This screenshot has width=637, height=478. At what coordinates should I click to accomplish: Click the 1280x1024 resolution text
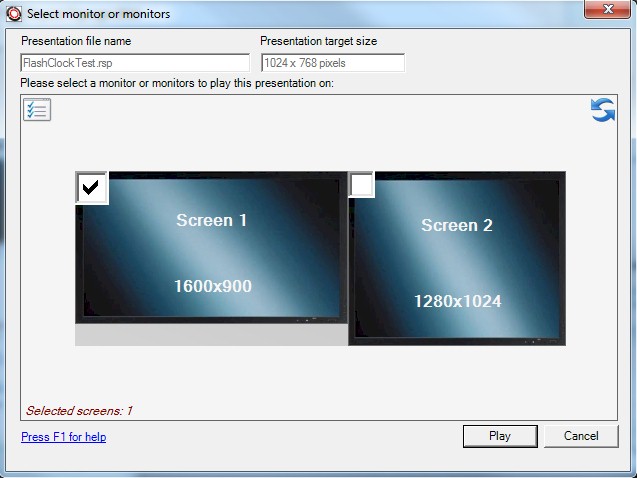point(457,301)
